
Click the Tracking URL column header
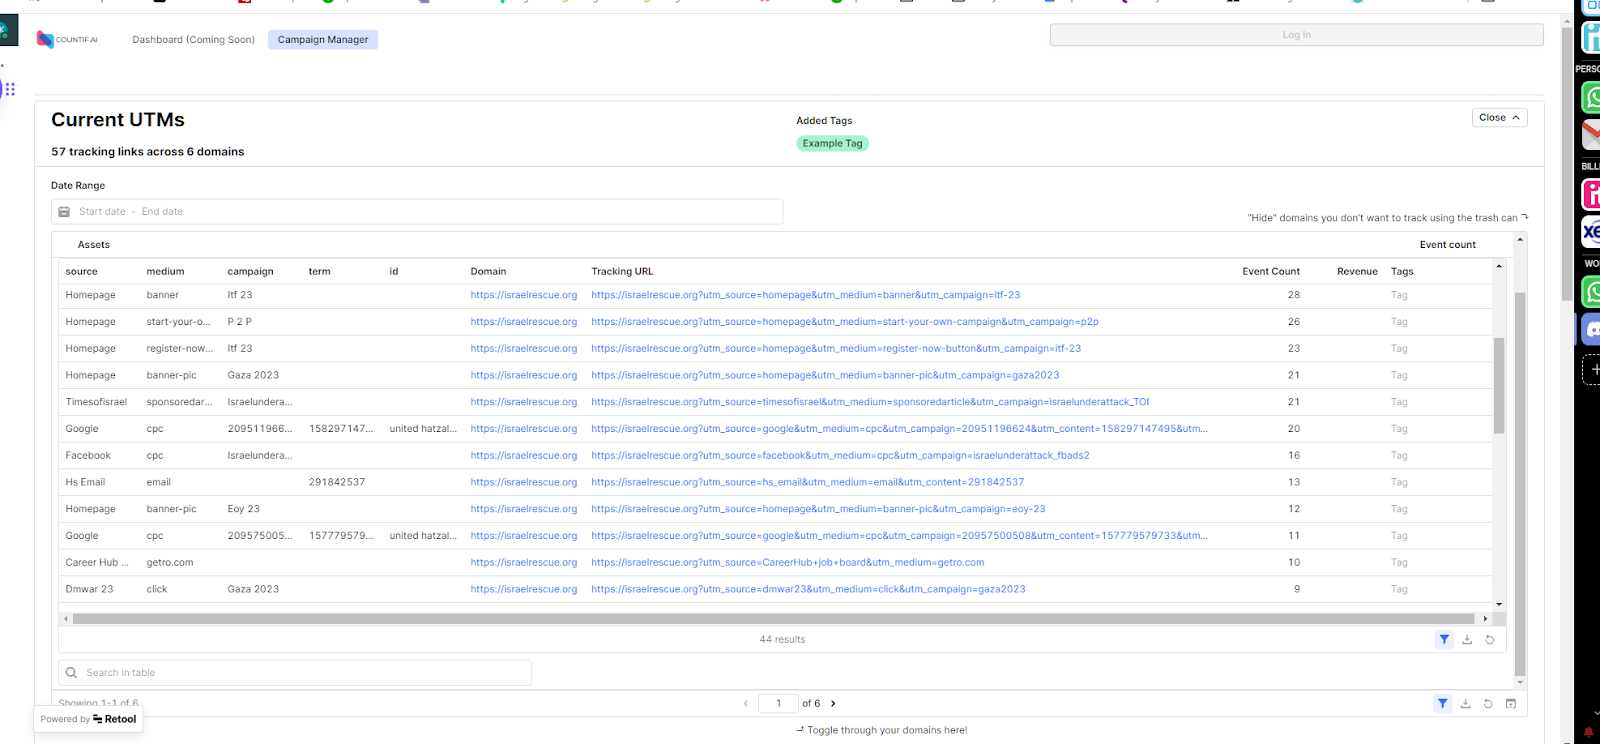pyautogui.click(x=622, y=272)
